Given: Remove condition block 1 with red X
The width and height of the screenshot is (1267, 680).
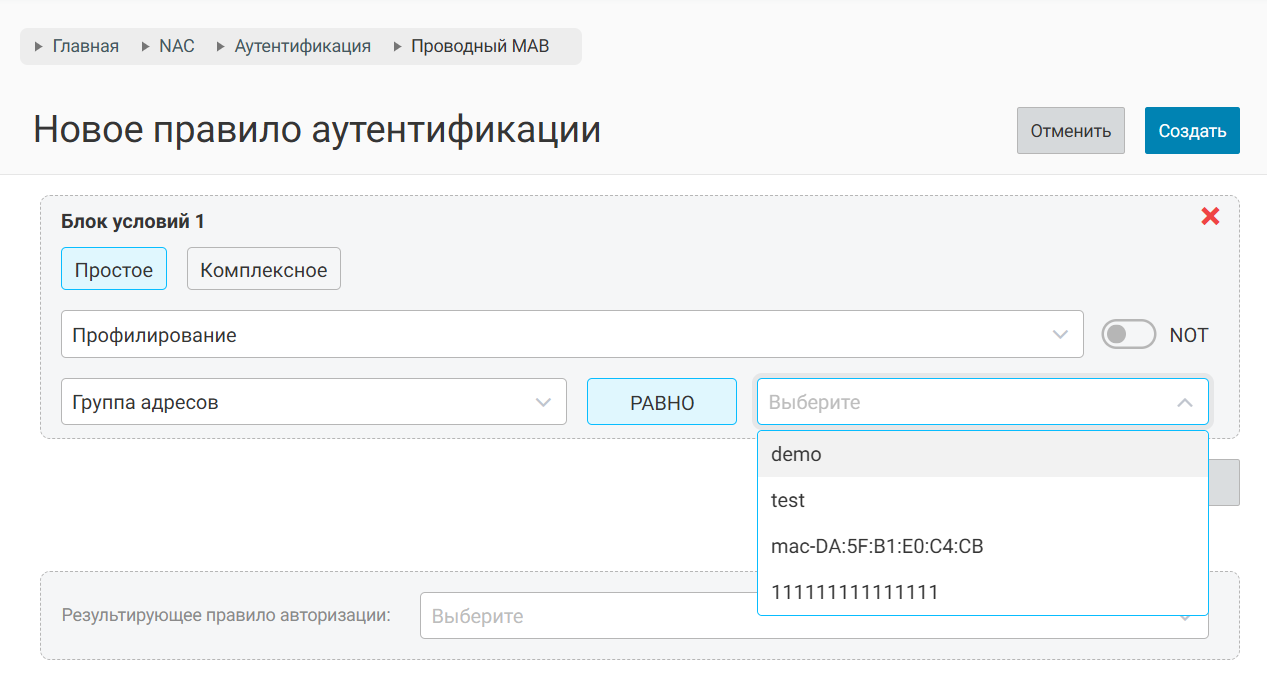Looking at the screenshot, I should 1210,216.
